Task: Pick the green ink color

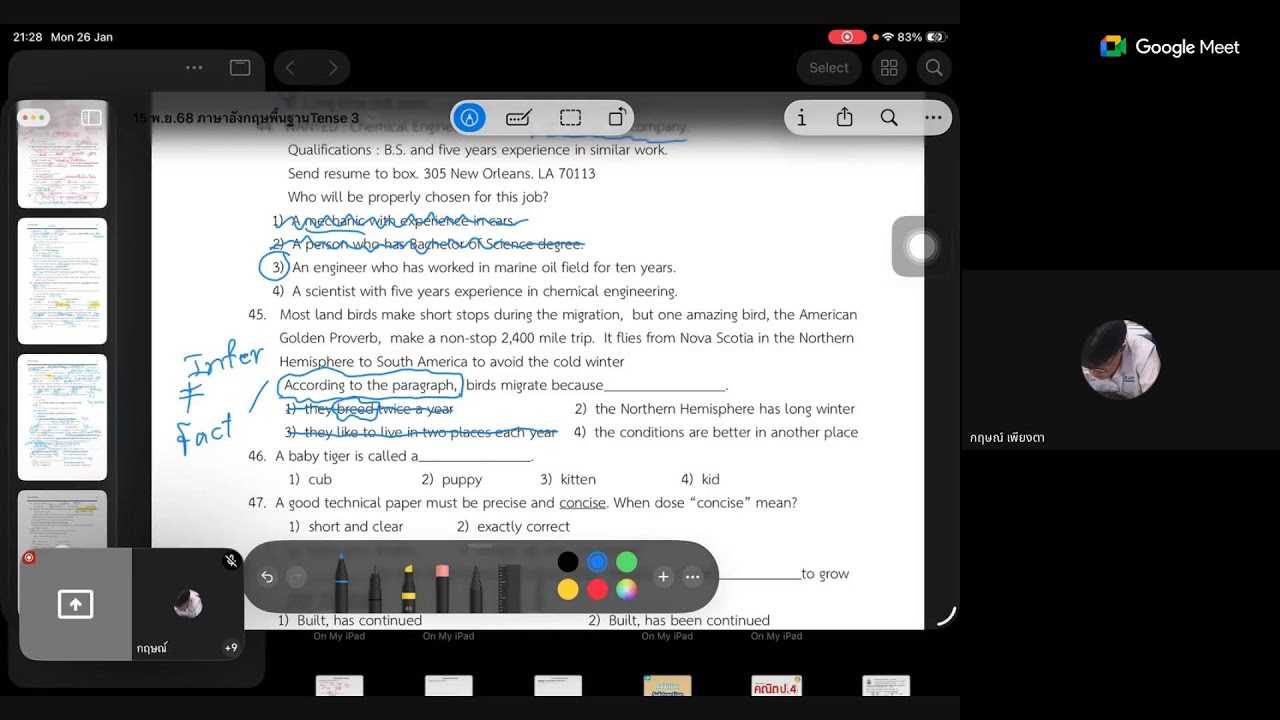Action: [626, 562]
